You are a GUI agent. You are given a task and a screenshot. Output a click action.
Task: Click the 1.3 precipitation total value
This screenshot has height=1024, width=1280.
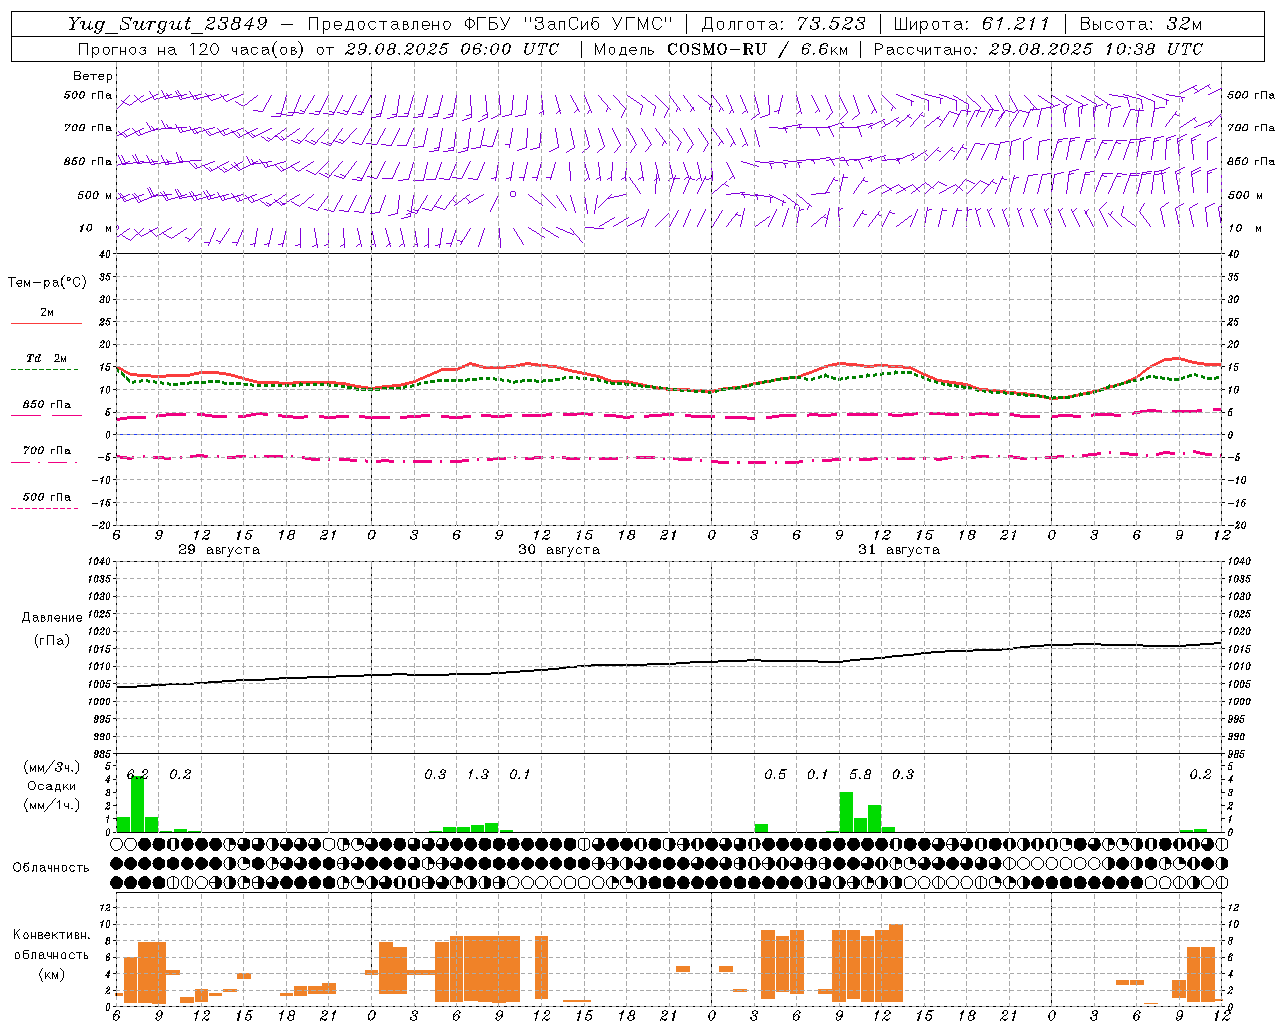click(x=478, y=774)
